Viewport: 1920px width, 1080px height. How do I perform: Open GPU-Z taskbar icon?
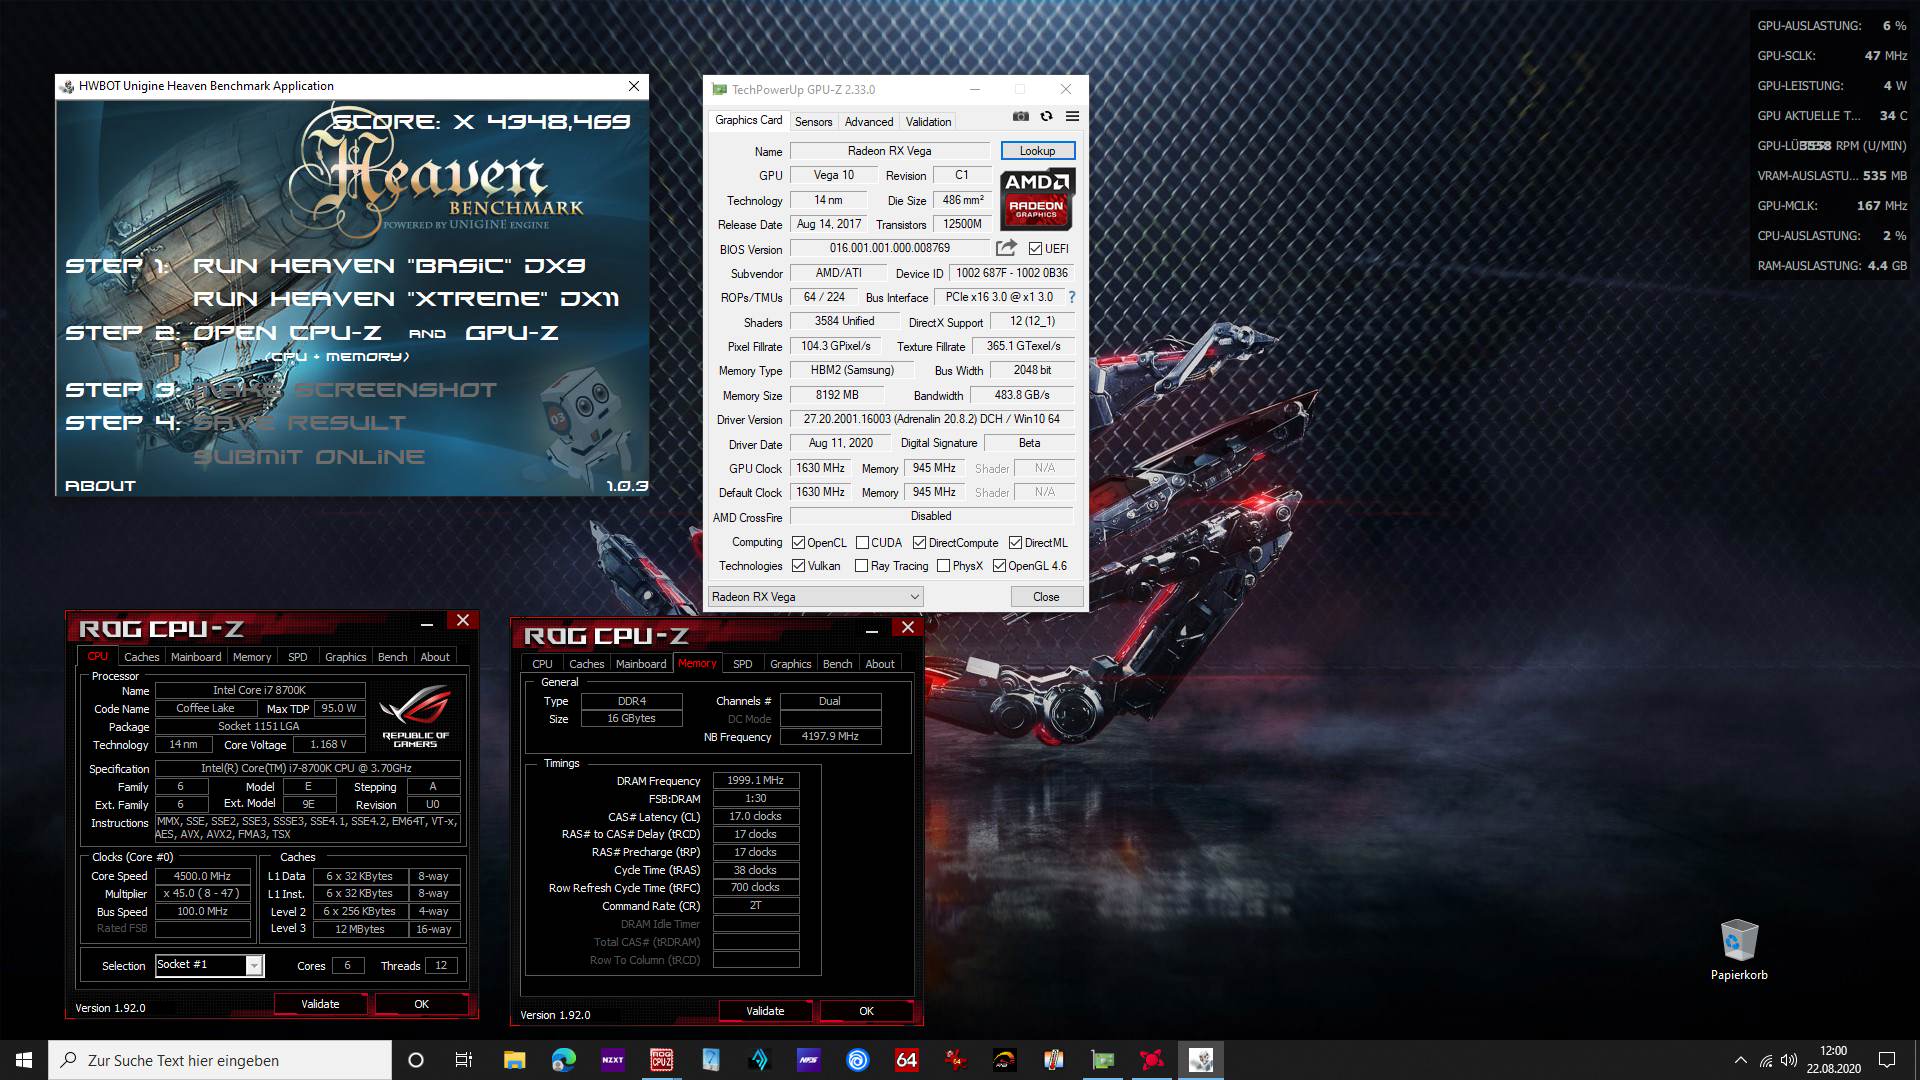click(x=1102, y=1060)
